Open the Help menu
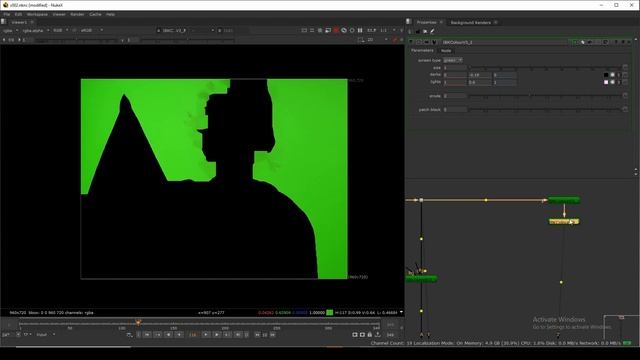This screenshot has height=360, width=640. [x=111, y=14]
